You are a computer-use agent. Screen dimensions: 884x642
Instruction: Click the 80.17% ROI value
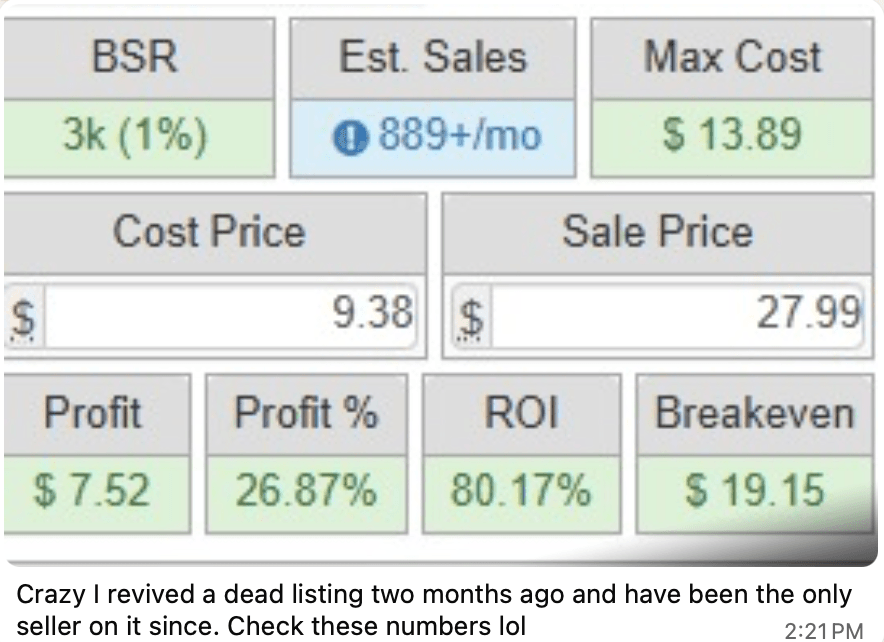pyautogui.click(x=520, y=491)
